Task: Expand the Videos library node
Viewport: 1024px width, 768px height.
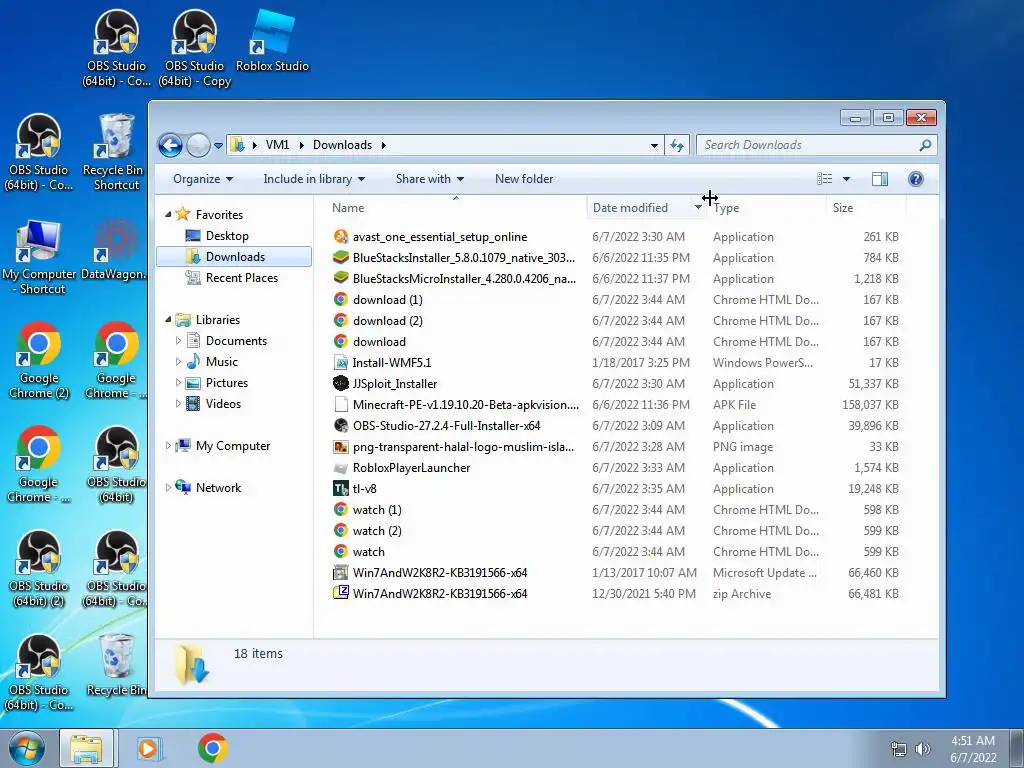Action: click(178, 404)
